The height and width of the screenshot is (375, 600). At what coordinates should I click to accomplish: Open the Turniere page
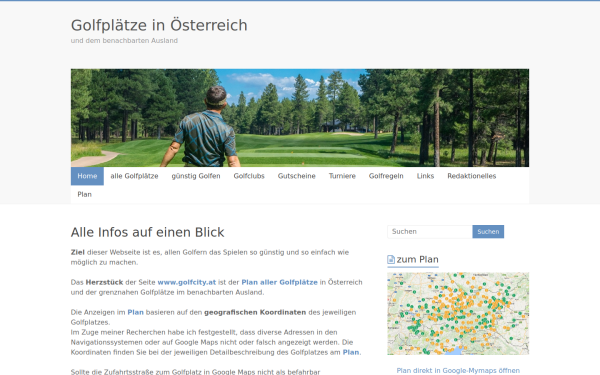point(342,176)
